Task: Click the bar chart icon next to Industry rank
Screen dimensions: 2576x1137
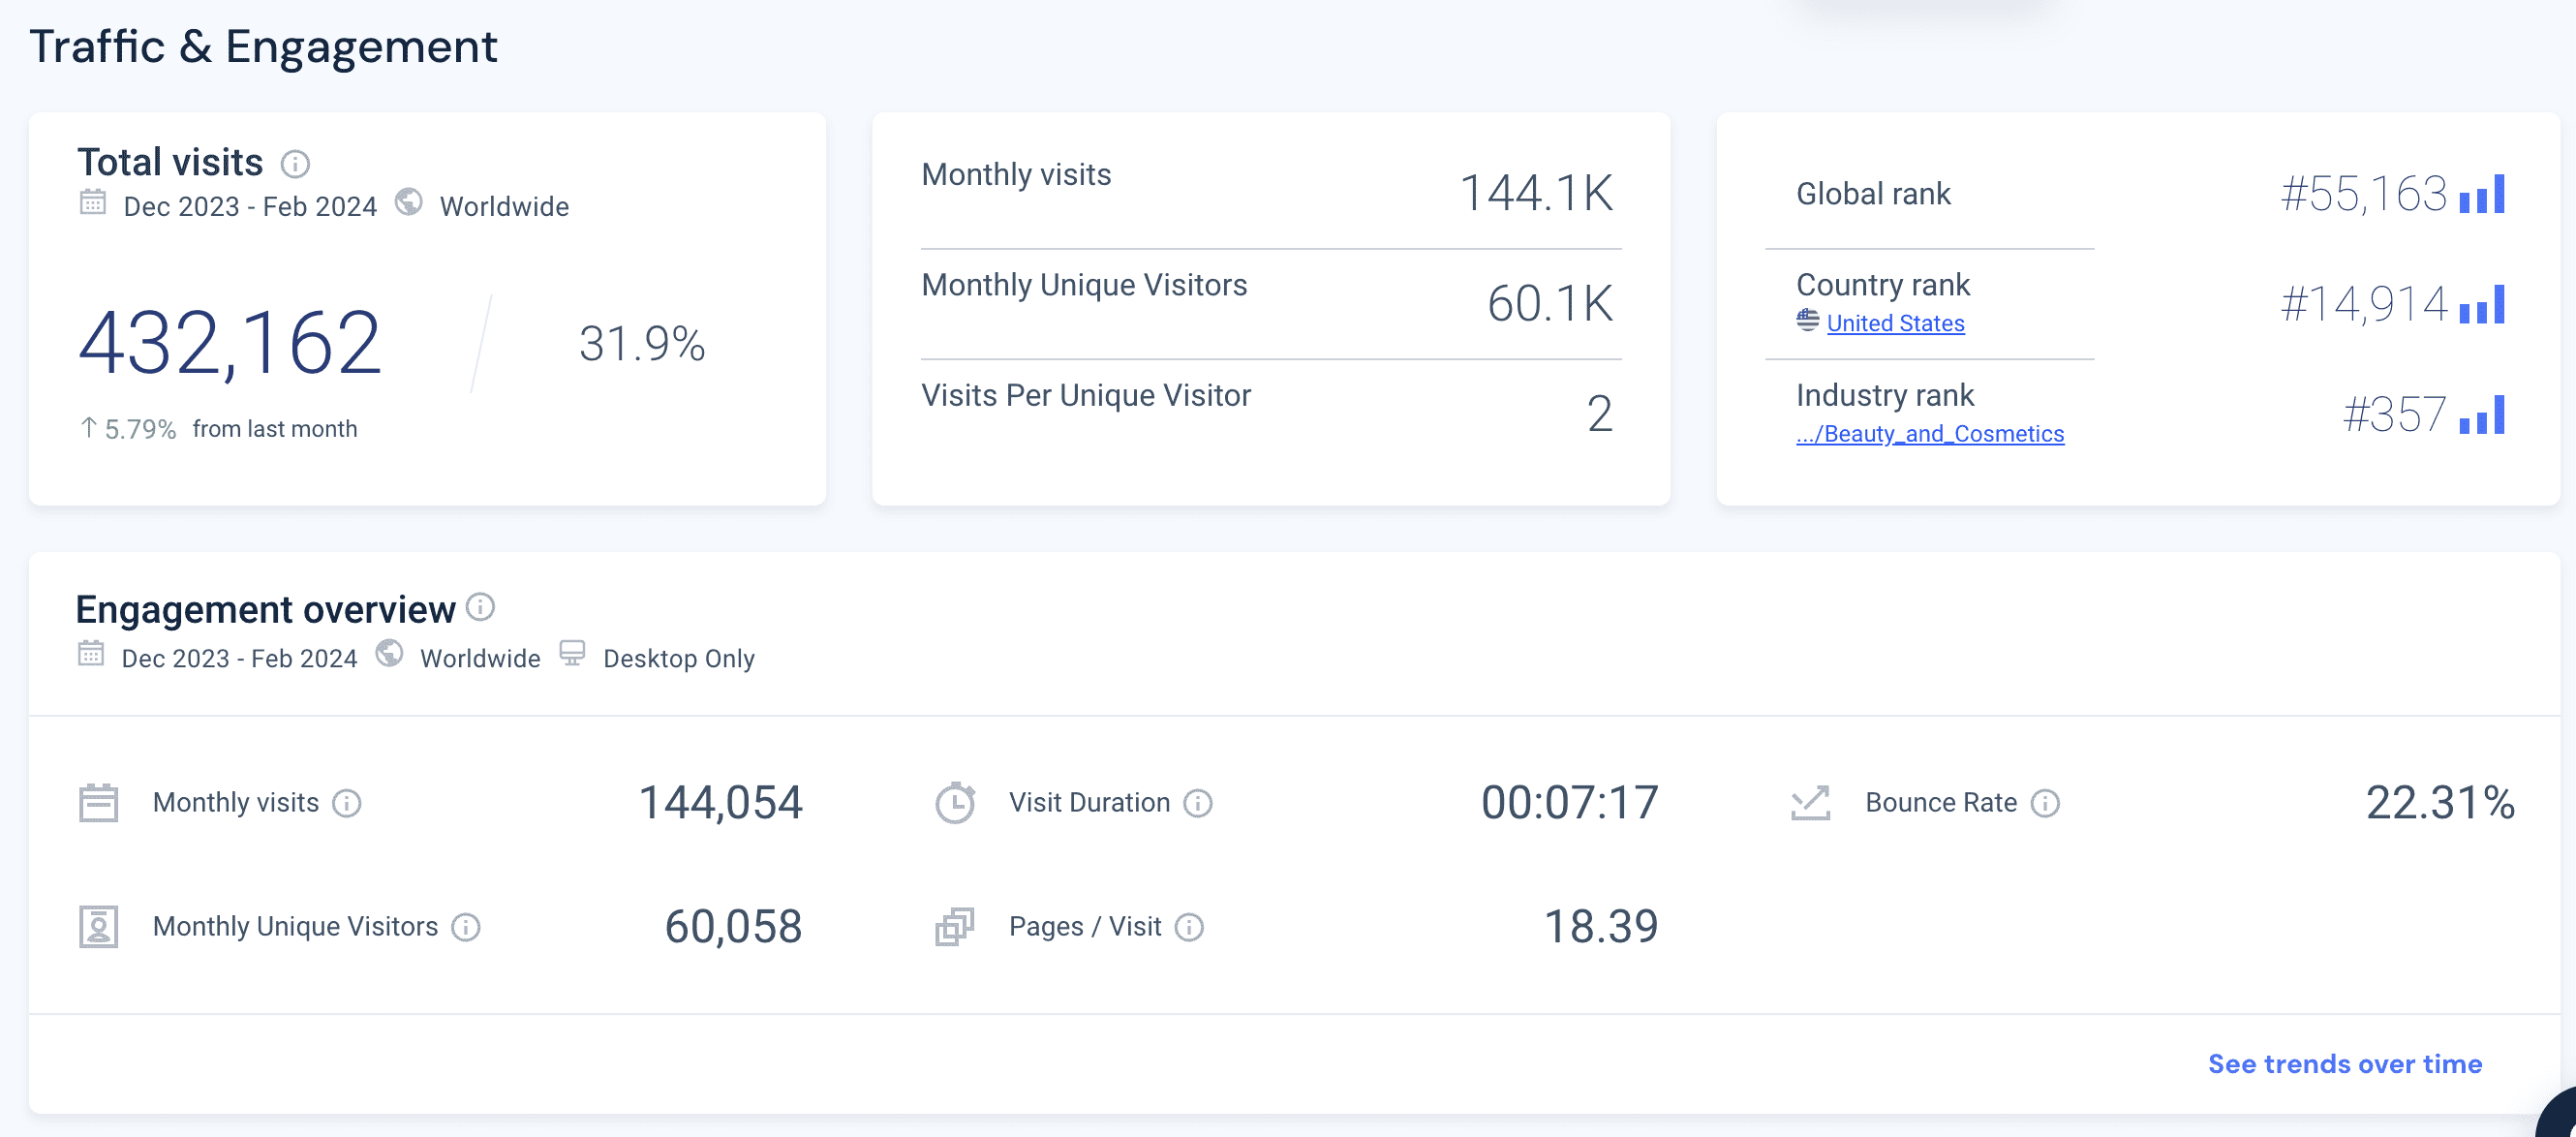Action: [x=2482, y=414]
